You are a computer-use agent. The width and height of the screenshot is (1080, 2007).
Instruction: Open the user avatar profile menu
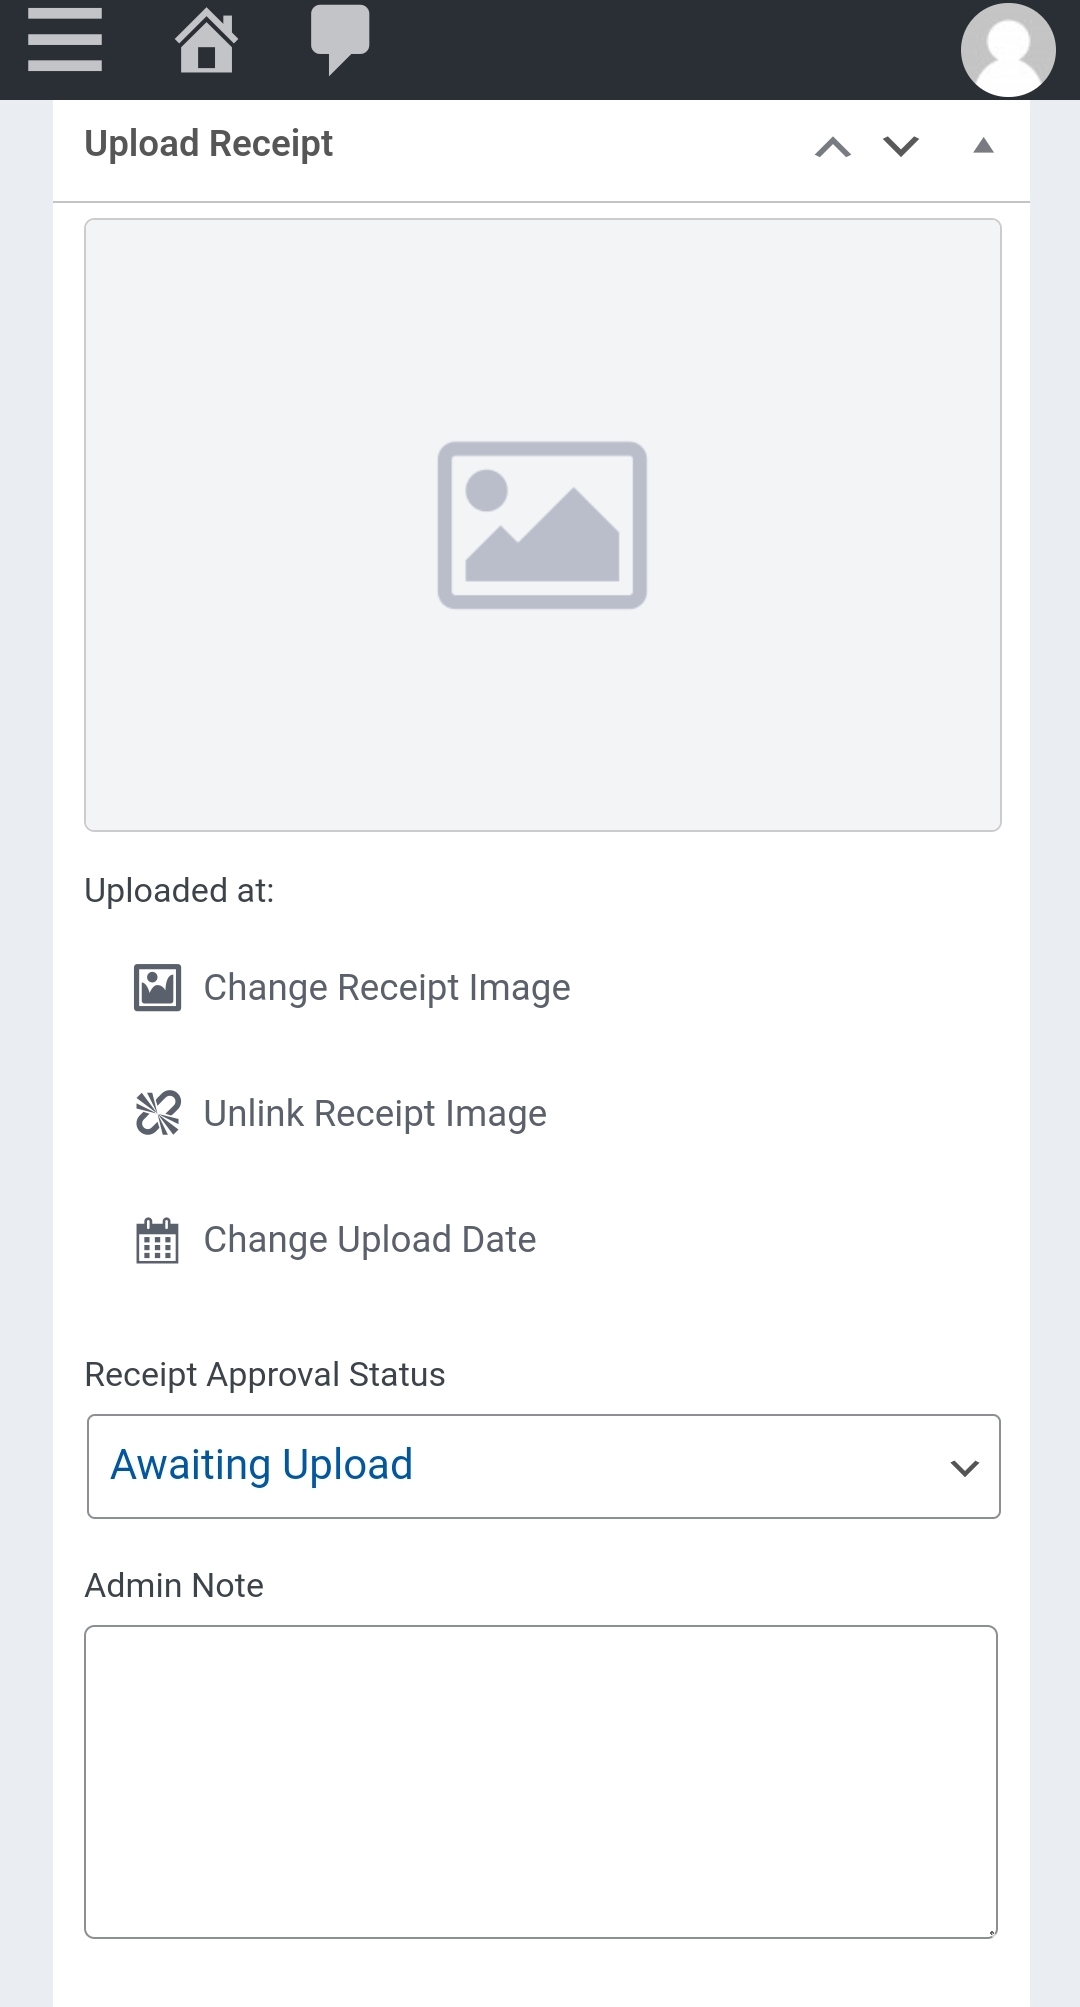coord(1007,49)
